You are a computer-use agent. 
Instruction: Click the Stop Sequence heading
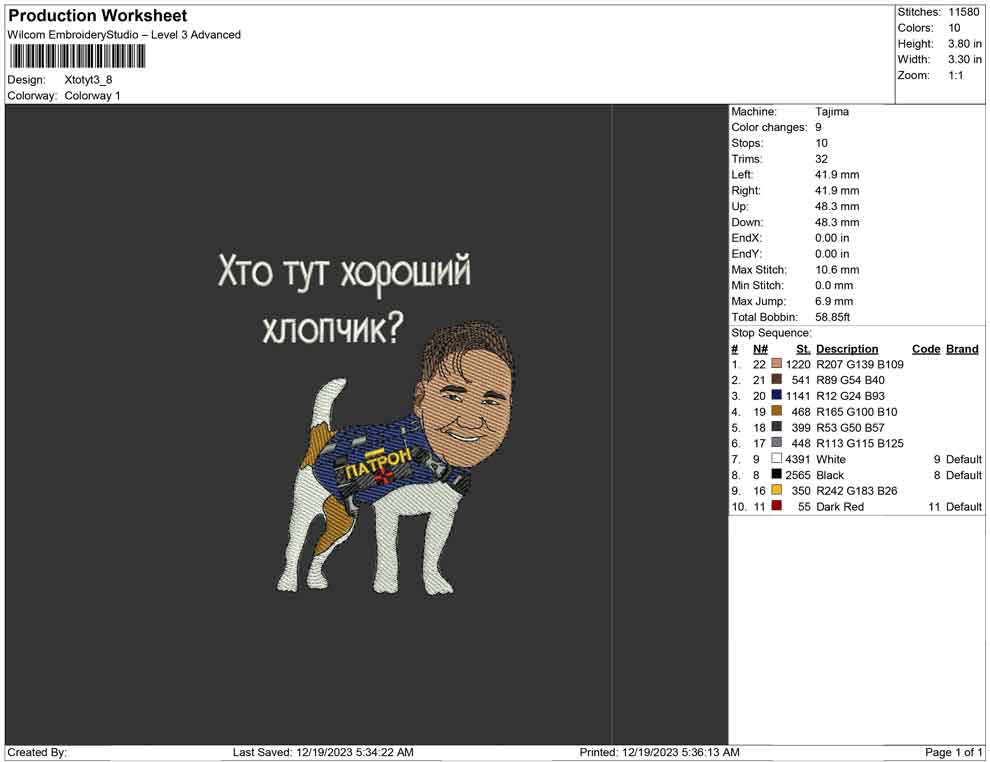pos(772,333)
